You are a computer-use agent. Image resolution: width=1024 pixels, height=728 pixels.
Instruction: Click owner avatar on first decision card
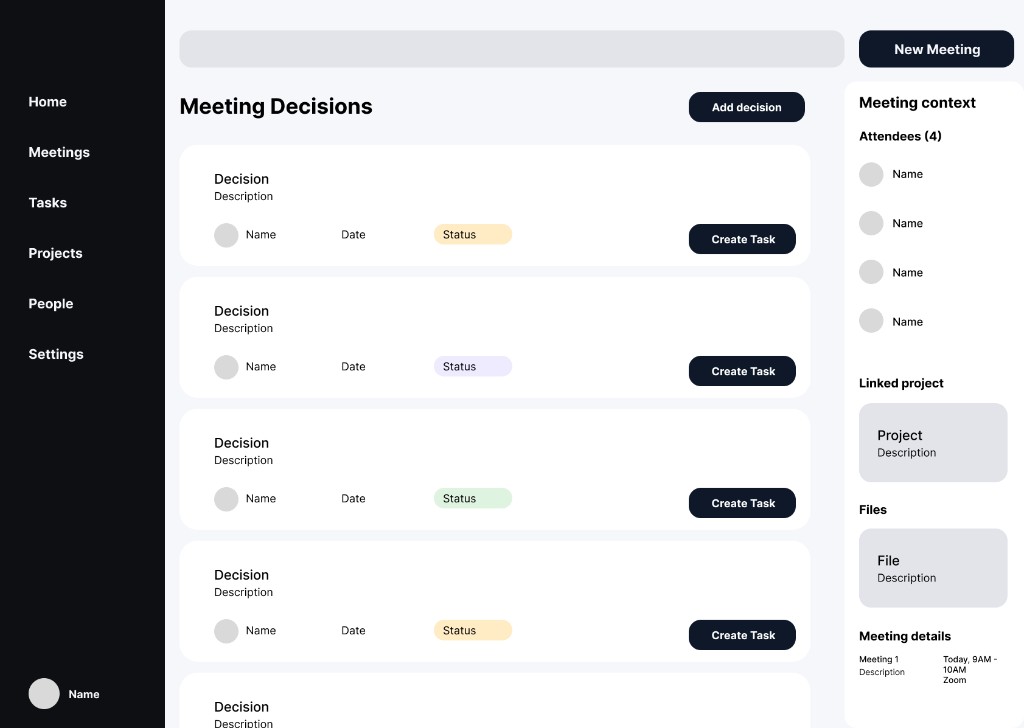click(x=226, y=235)
